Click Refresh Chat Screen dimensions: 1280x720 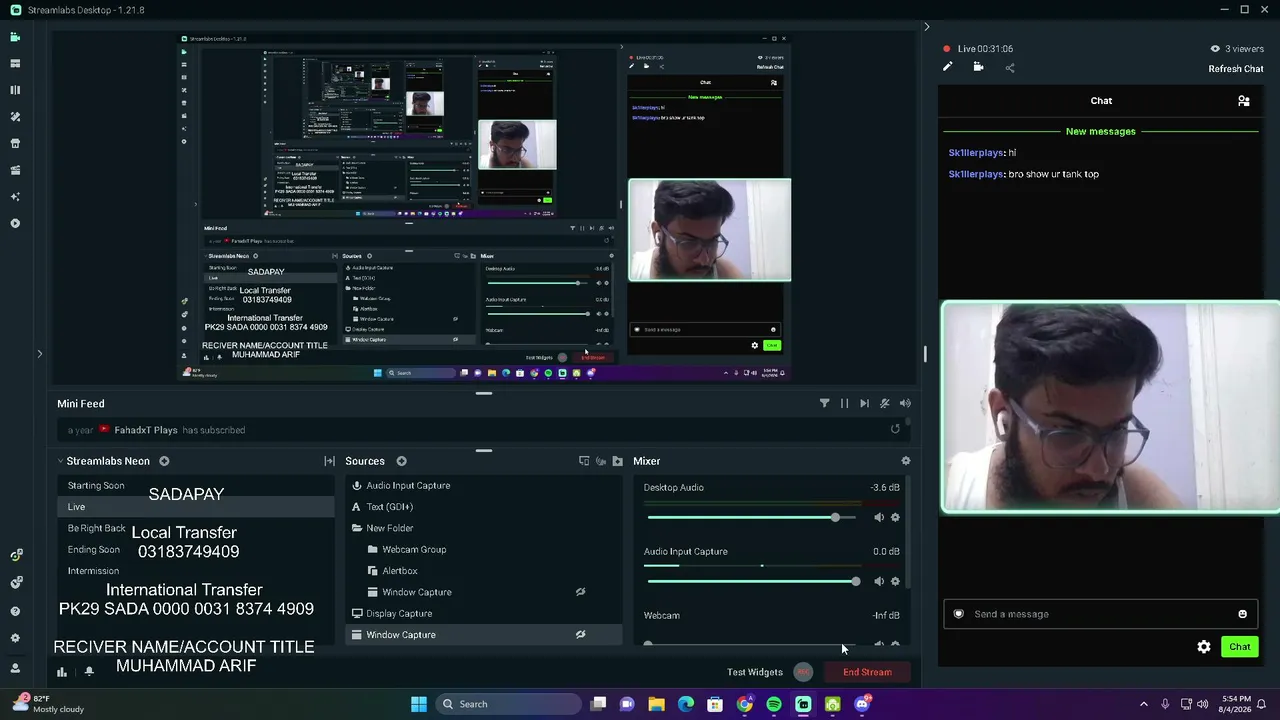(x=1236, y=69)
